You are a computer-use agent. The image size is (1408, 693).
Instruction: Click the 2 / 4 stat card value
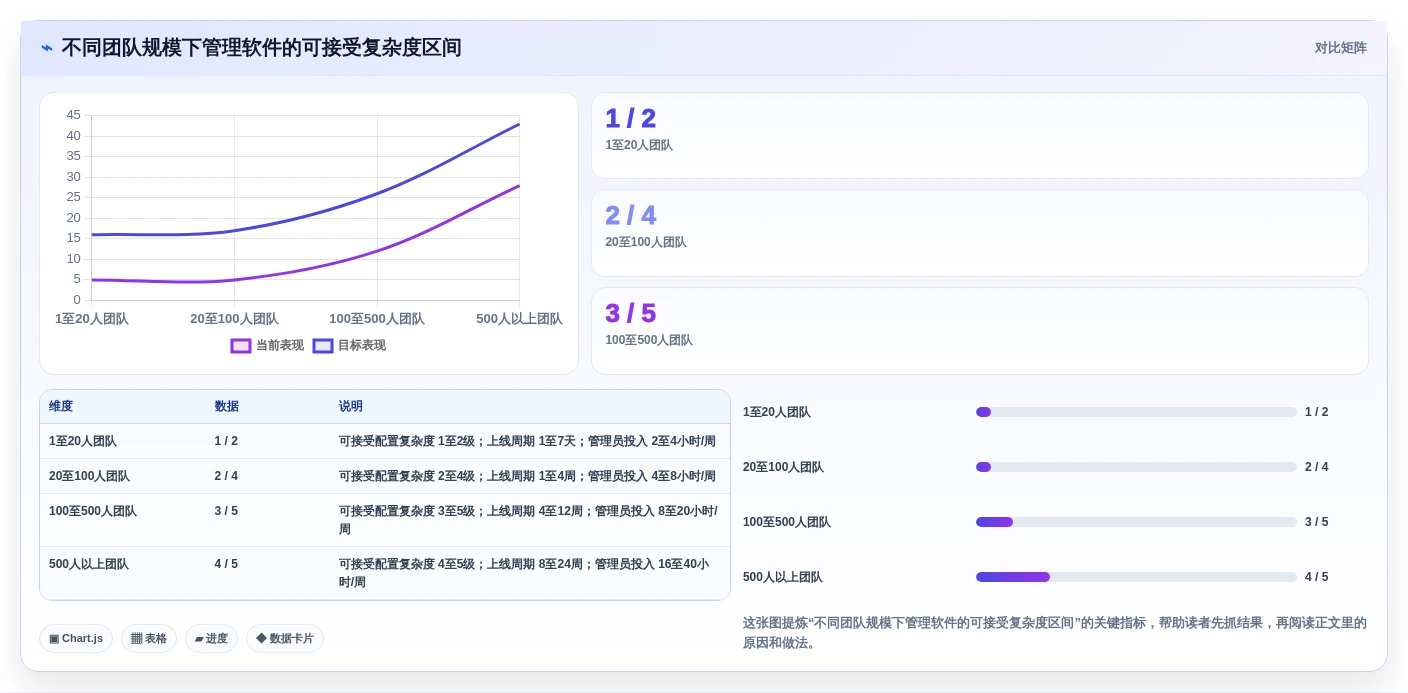(630, 216)
